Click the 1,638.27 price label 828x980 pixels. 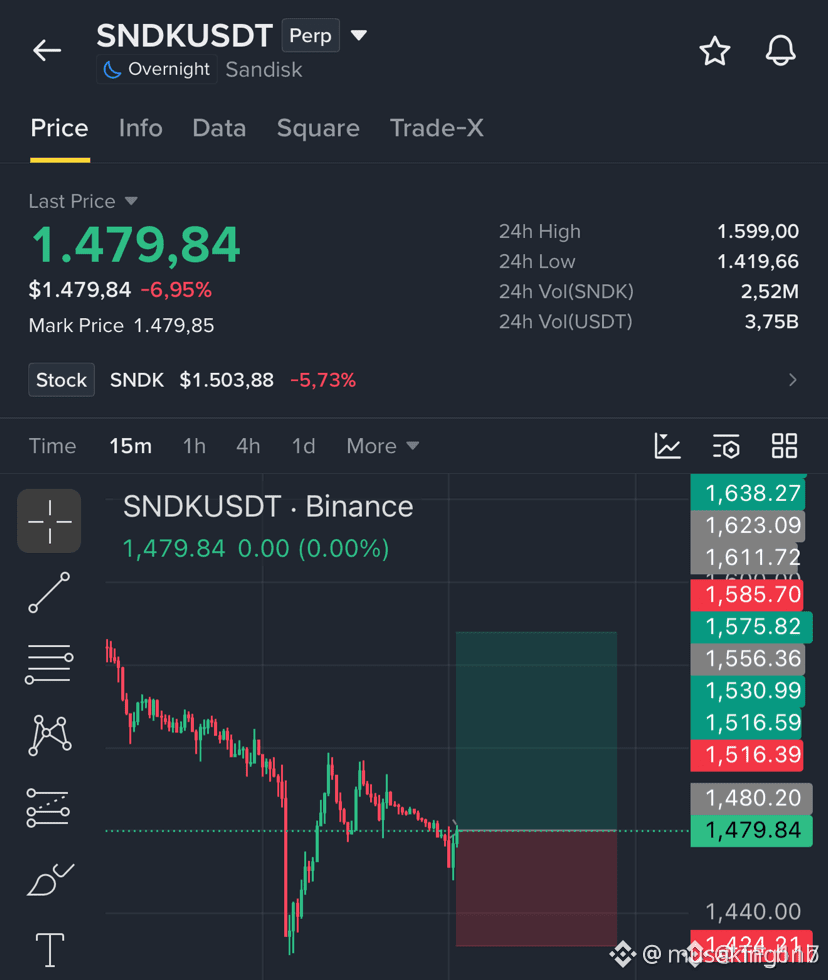pos(749,492)
